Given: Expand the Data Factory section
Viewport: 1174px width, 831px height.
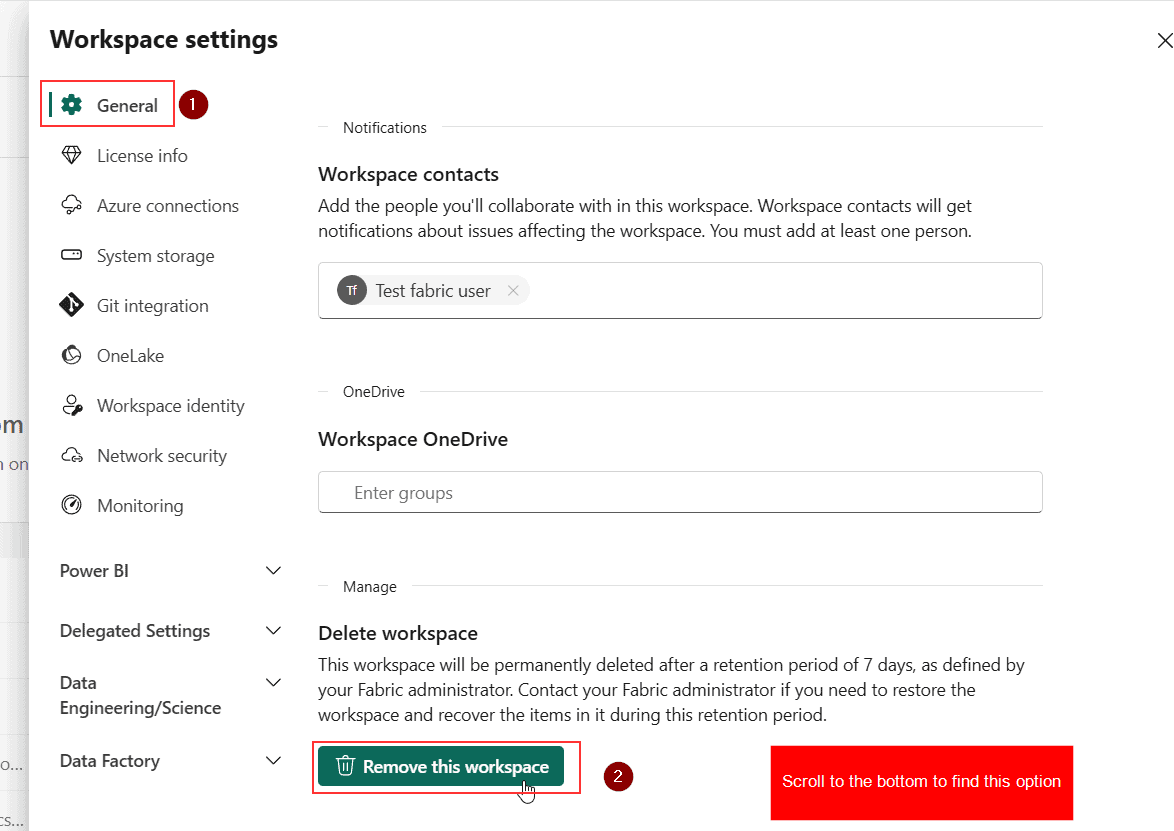Looking at the screenshot, I should 273,761.
